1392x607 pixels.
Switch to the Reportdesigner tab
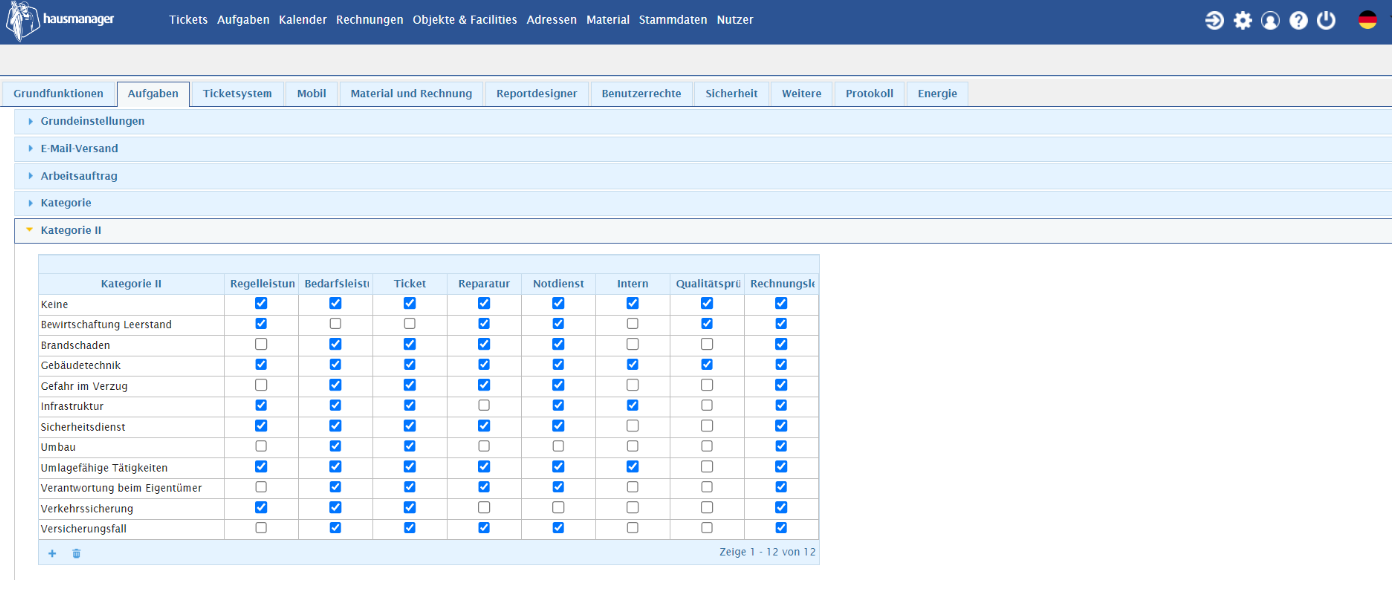pos(537,94)
